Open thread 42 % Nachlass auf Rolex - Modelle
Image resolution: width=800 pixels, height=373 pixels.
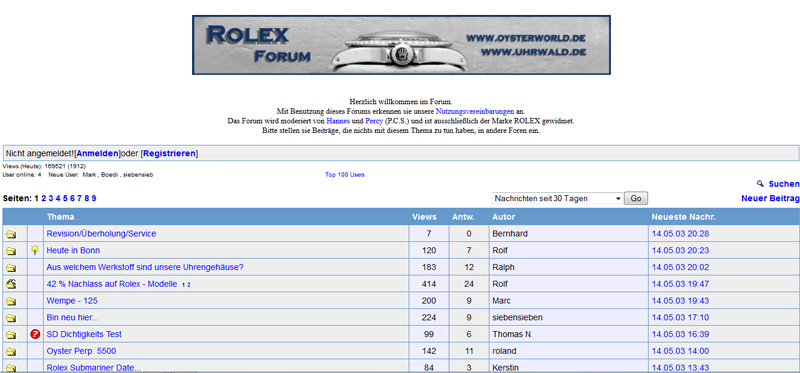pyautogui.click(x=112, y=284)
